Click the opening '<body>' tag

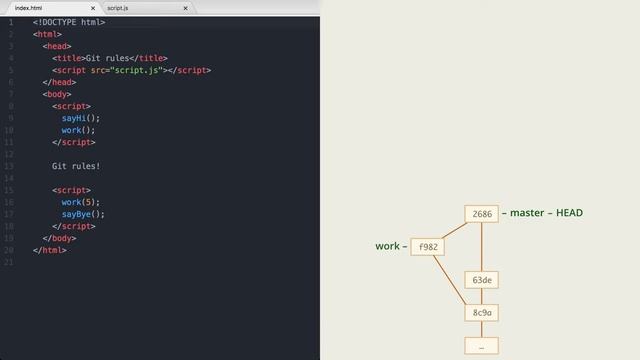click(57, 94)
